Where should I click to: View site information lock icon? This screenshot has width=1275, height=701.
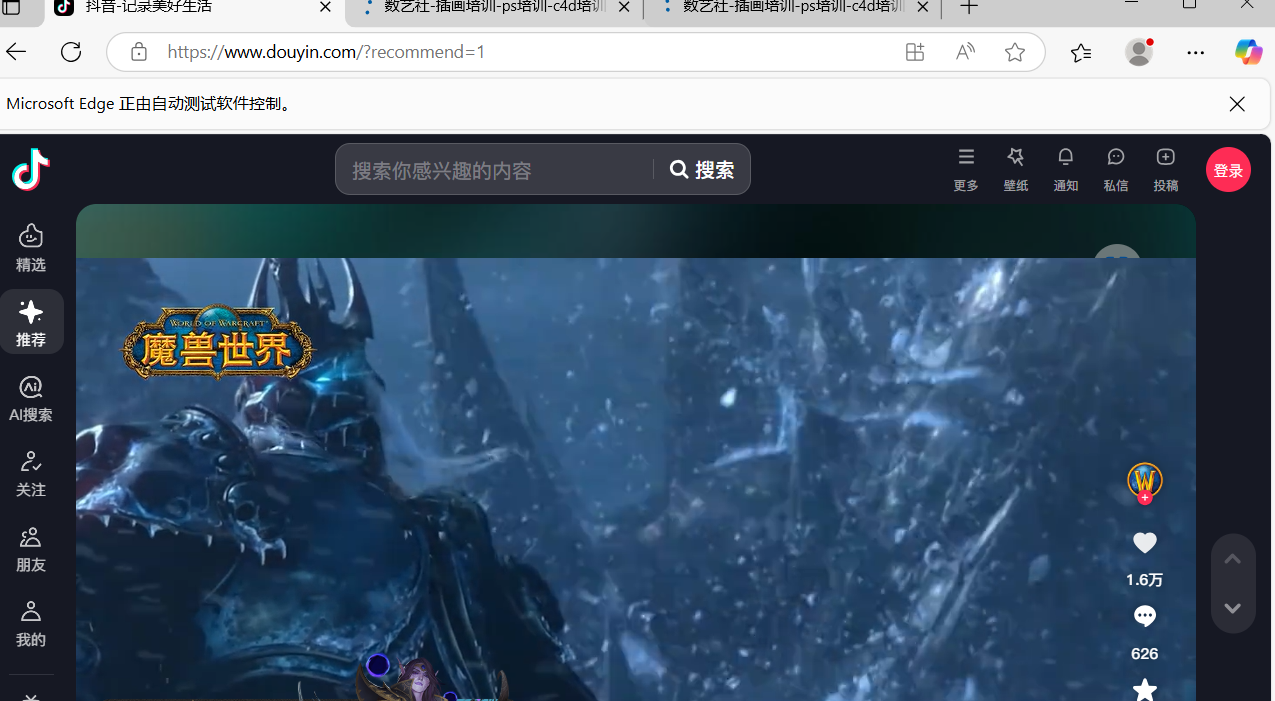(x=139, y=52)
